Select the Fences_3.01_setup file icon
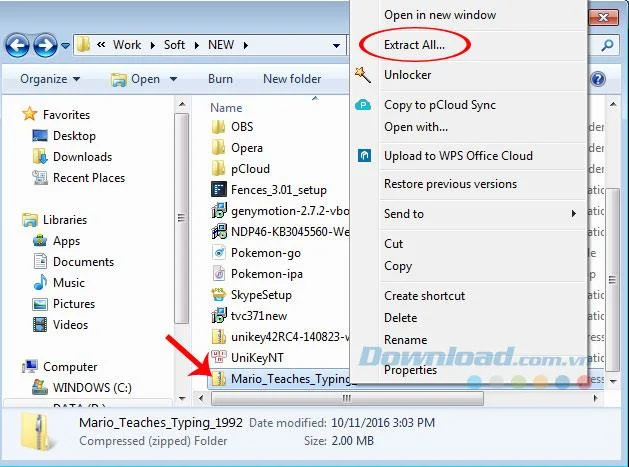The width and height of the screenshot is (629, 467). coord(219,189)
